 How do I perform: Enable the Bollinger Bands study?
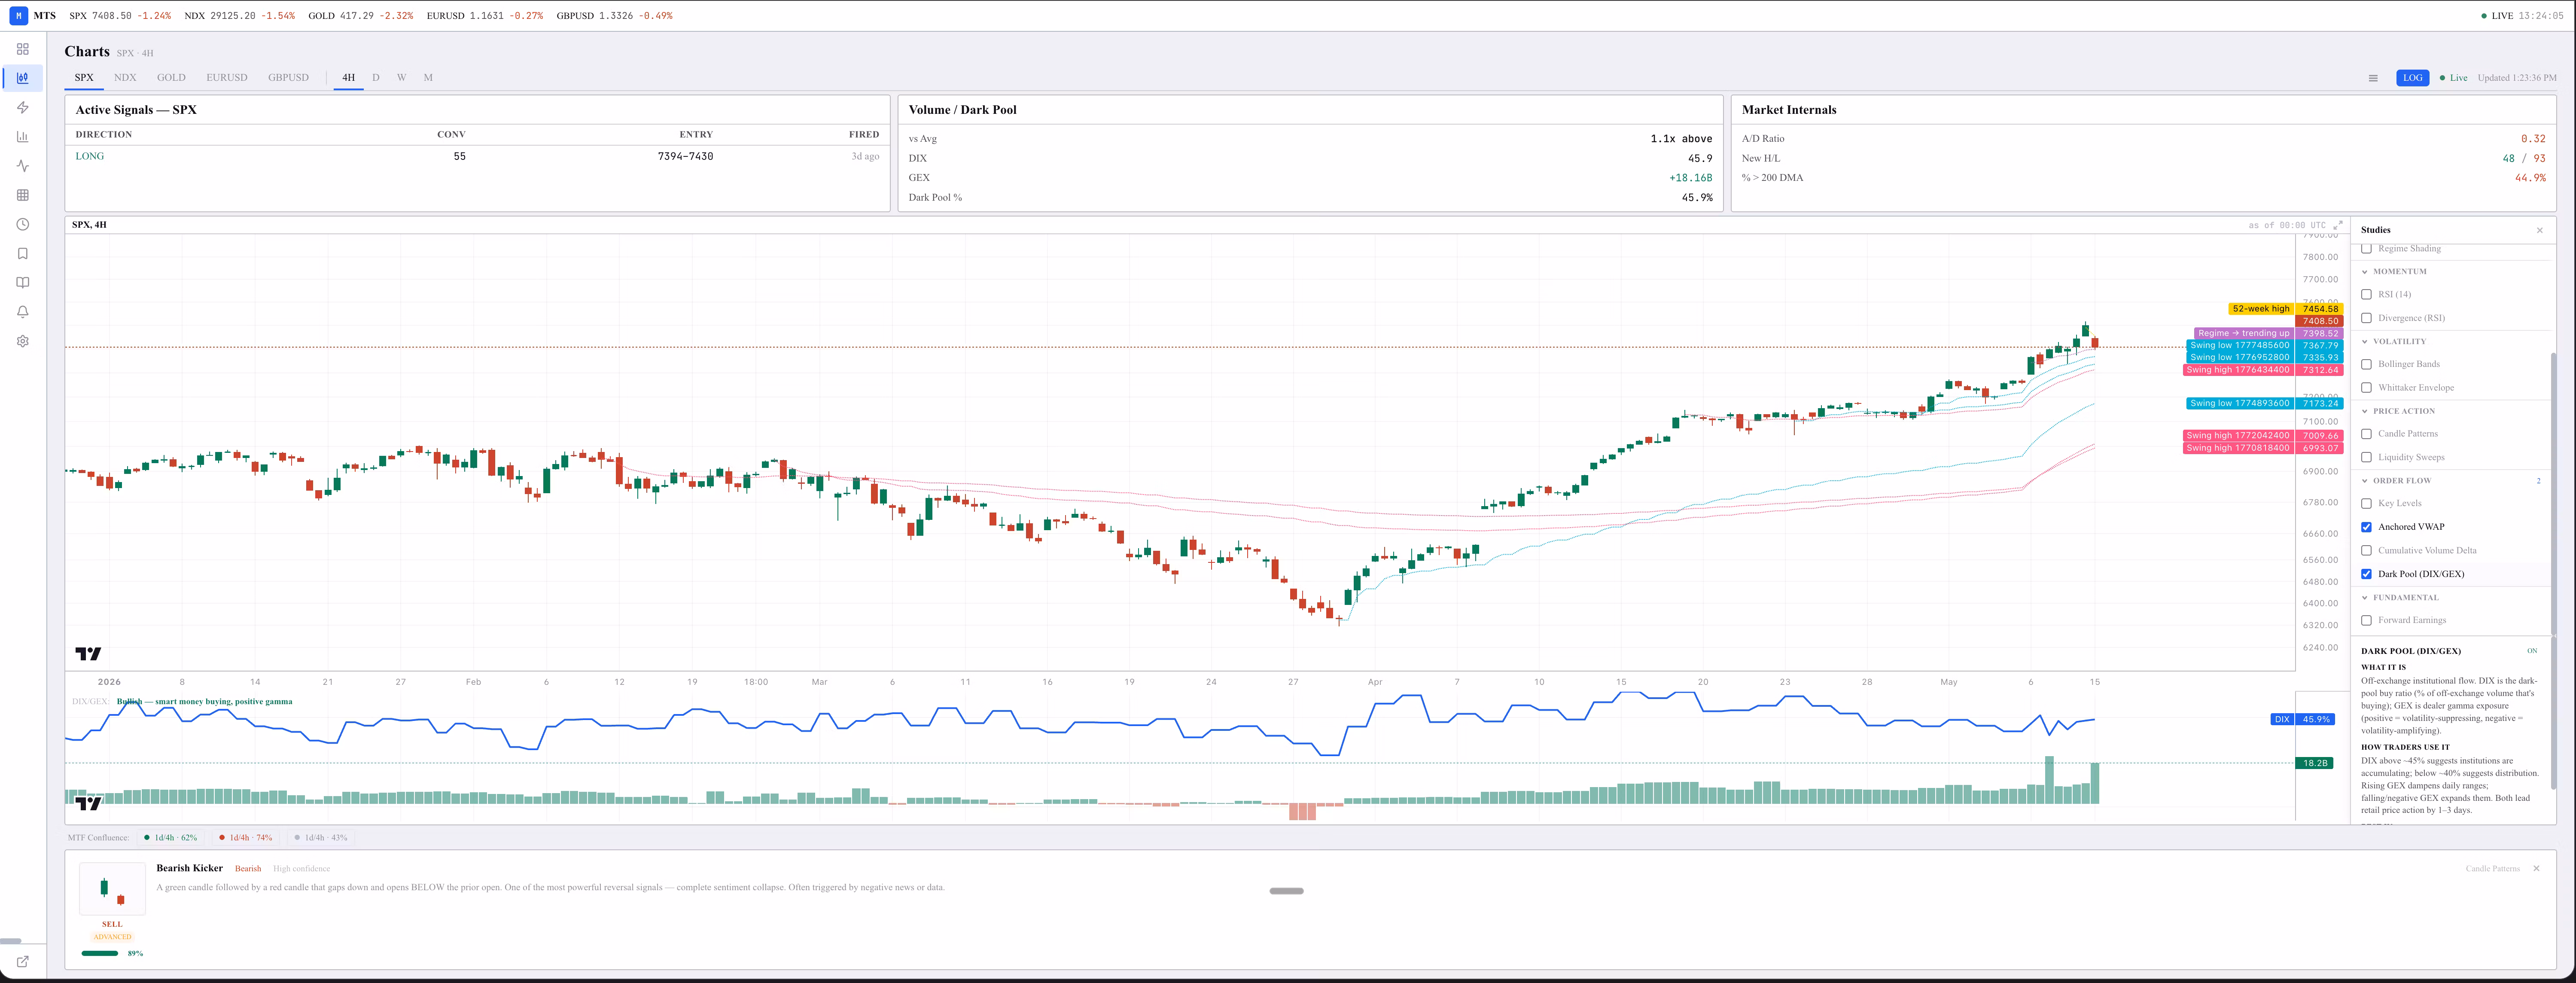(x=2366, y=364)
